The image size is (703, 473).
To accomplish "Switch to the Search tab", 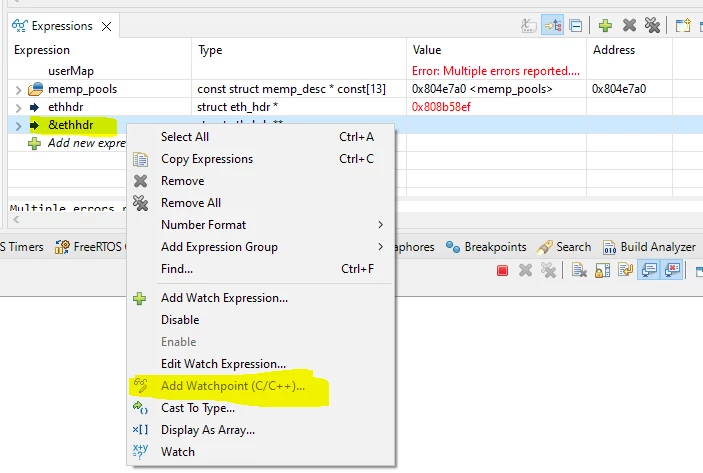I will [564, 247].
